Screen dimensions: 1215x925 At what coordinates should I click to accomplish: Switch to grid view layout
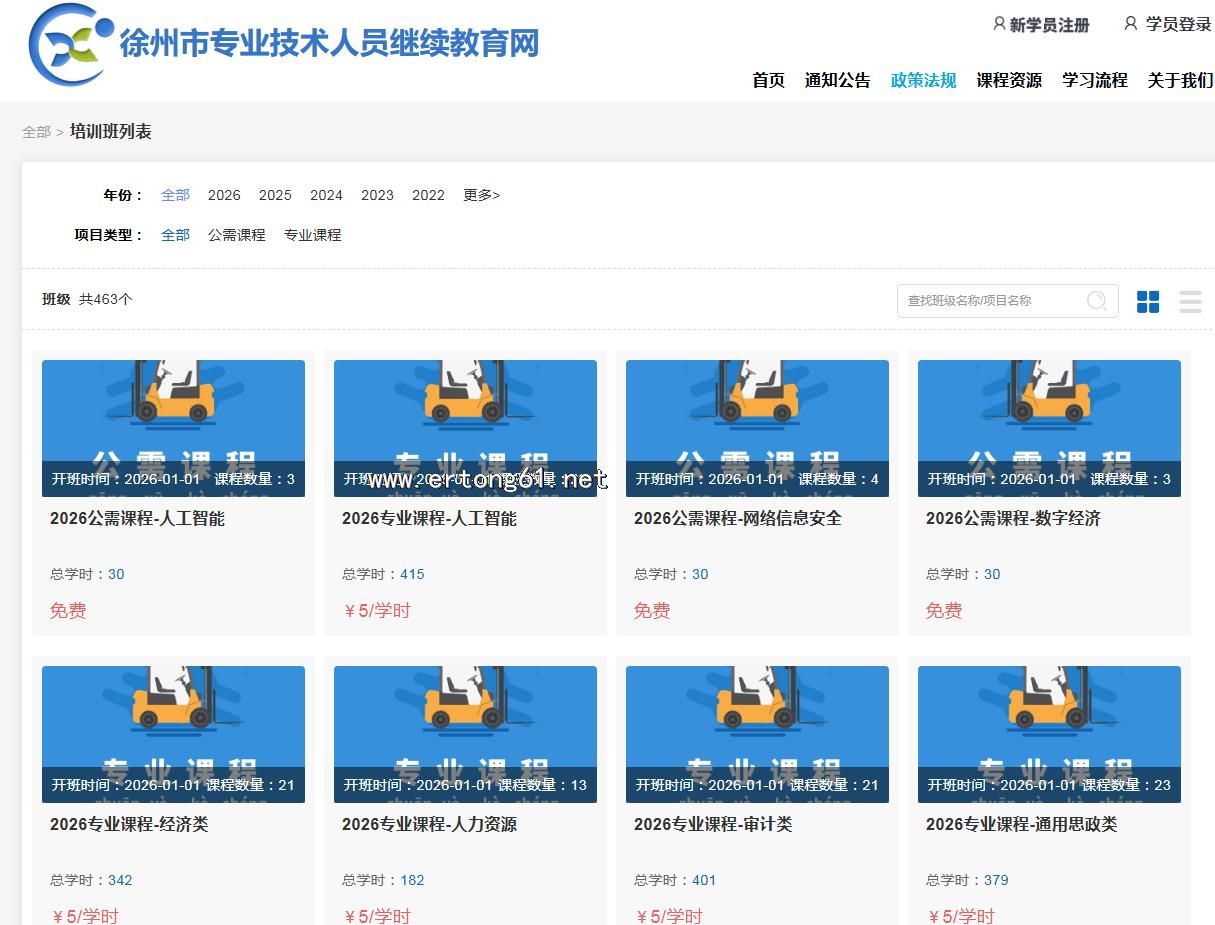(1148, 301)
